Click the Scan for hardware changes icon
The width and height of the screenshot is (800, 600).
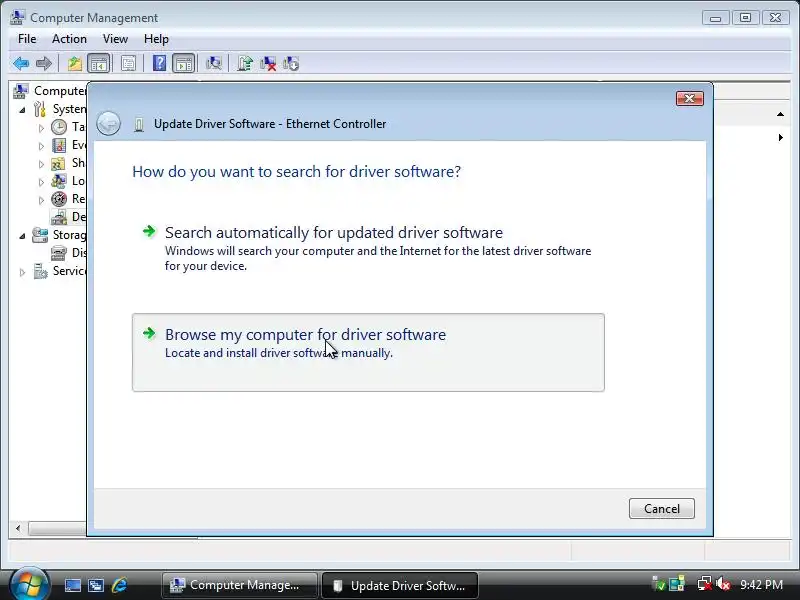coord(213,63)
